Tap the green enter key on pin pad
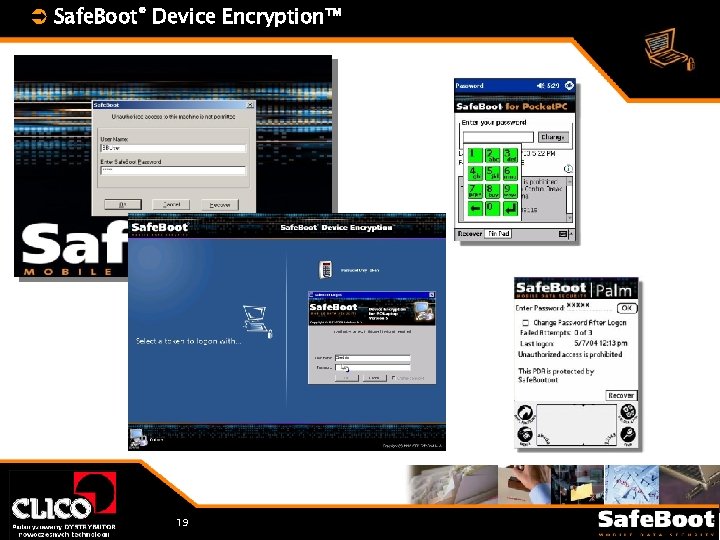Viewport: 720px width, 540px height. (510, 208)
